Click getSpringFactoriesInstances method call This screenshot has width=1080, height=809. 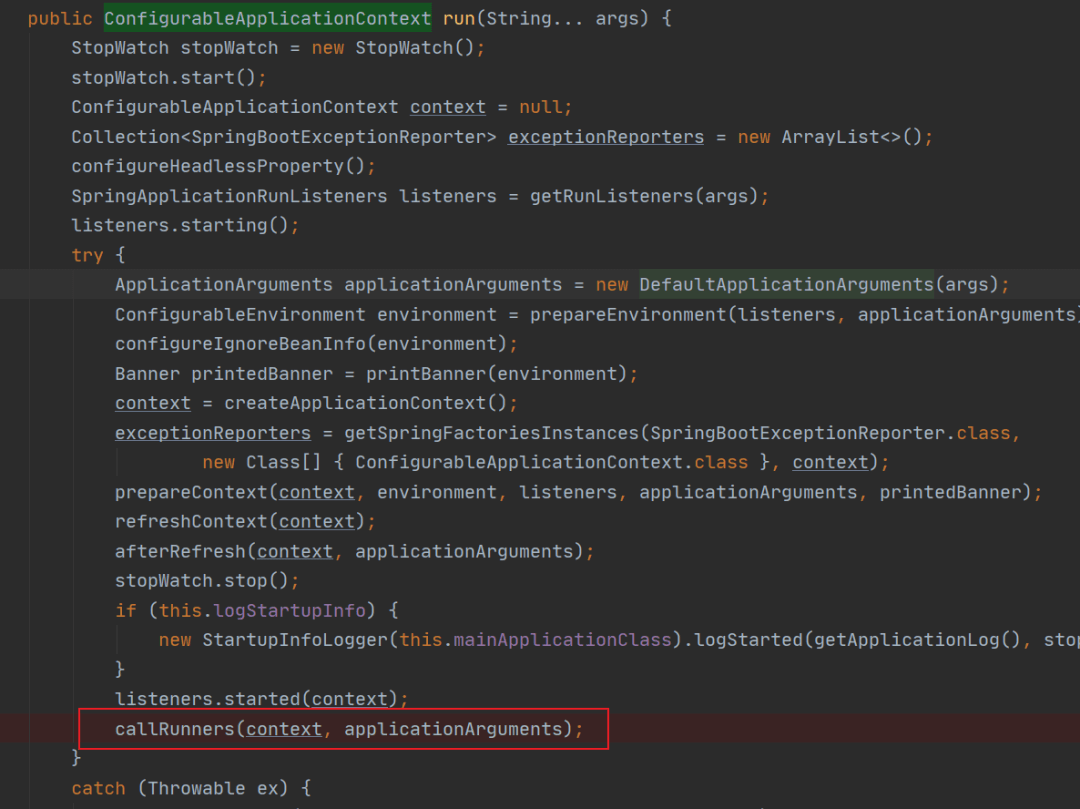click(492, 433)
